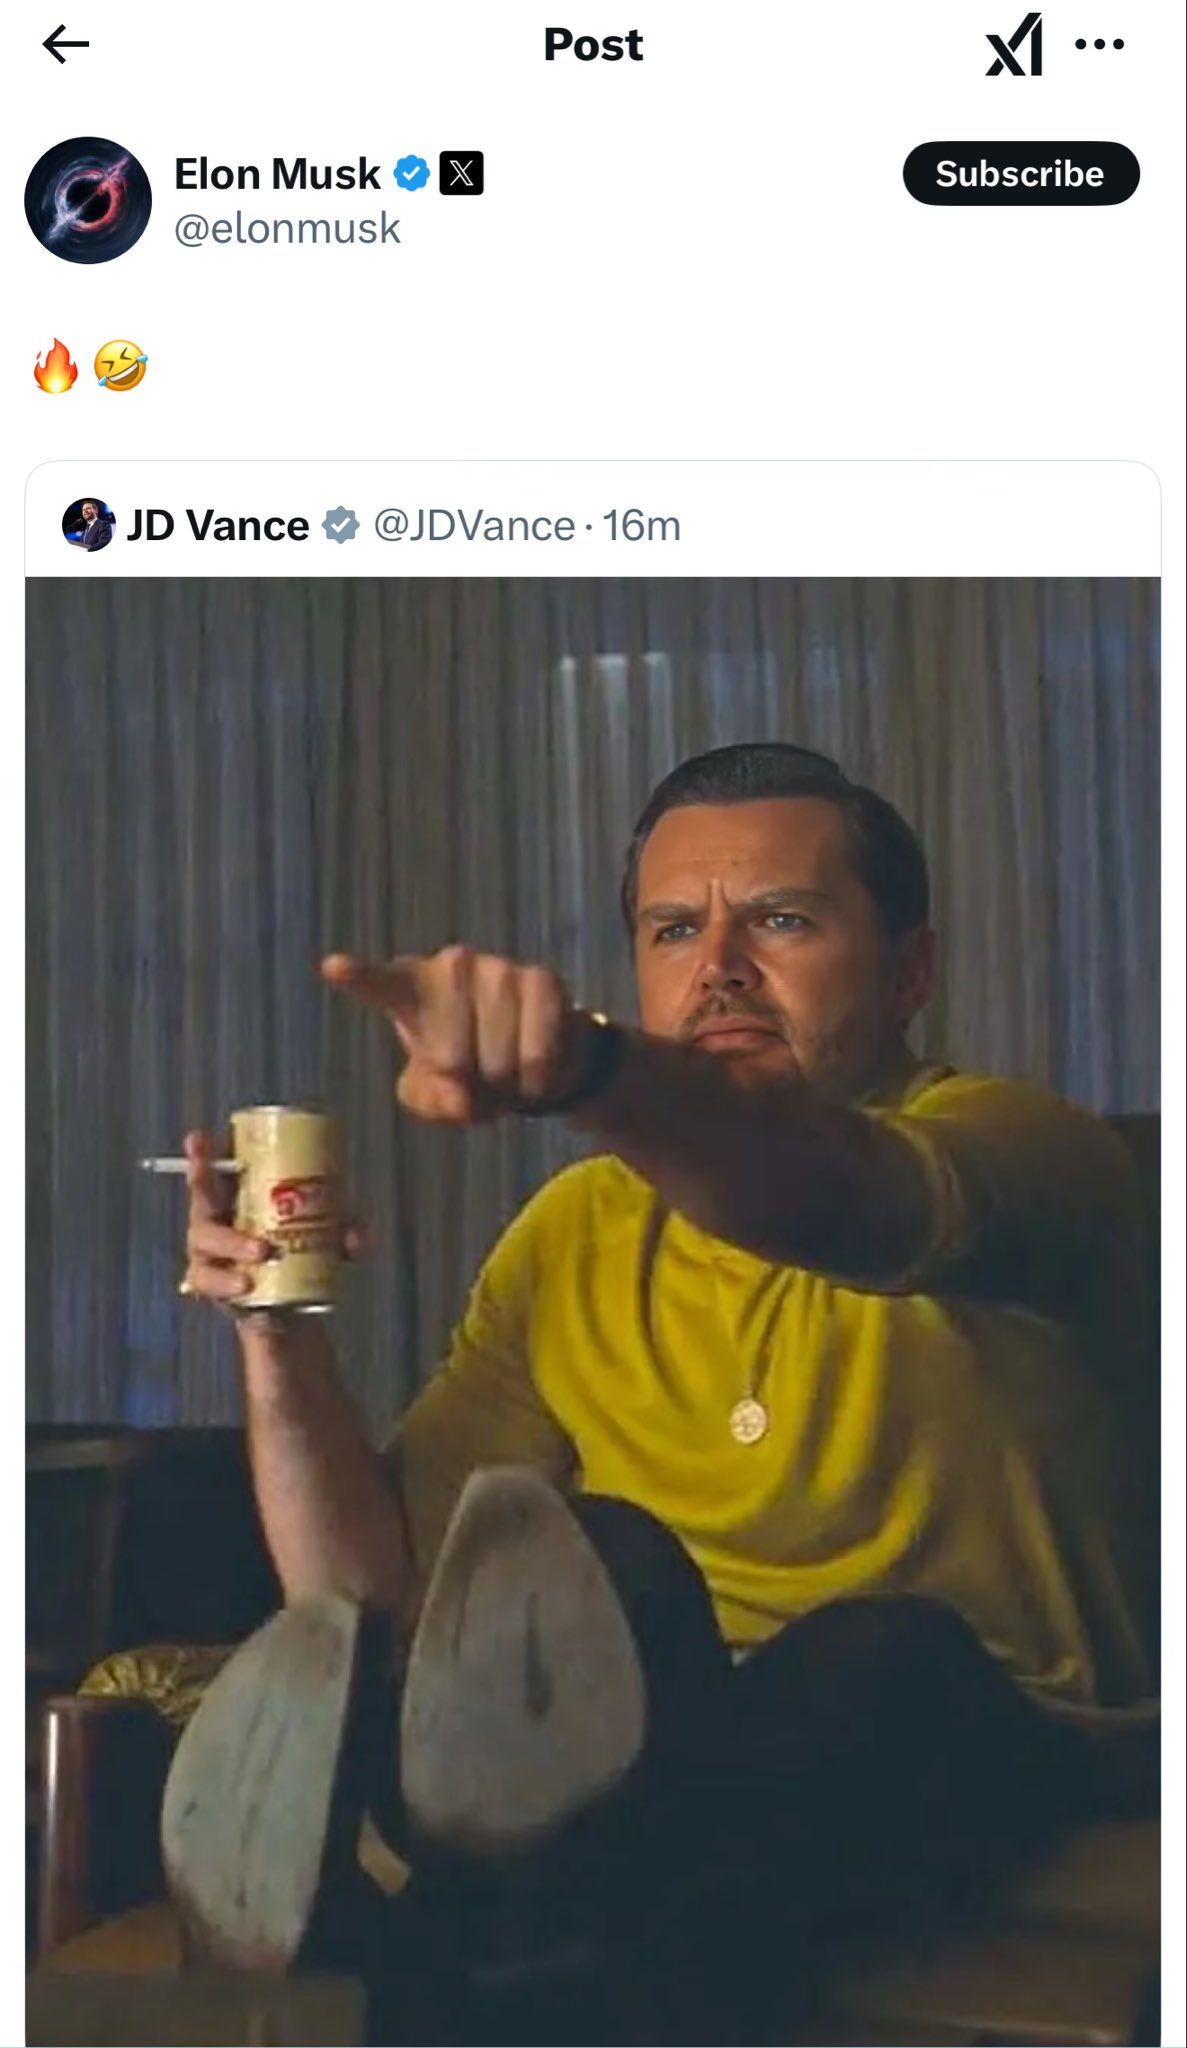
Task: Tap the 16m timestamp on quoted post
Action: pos(641,525)
